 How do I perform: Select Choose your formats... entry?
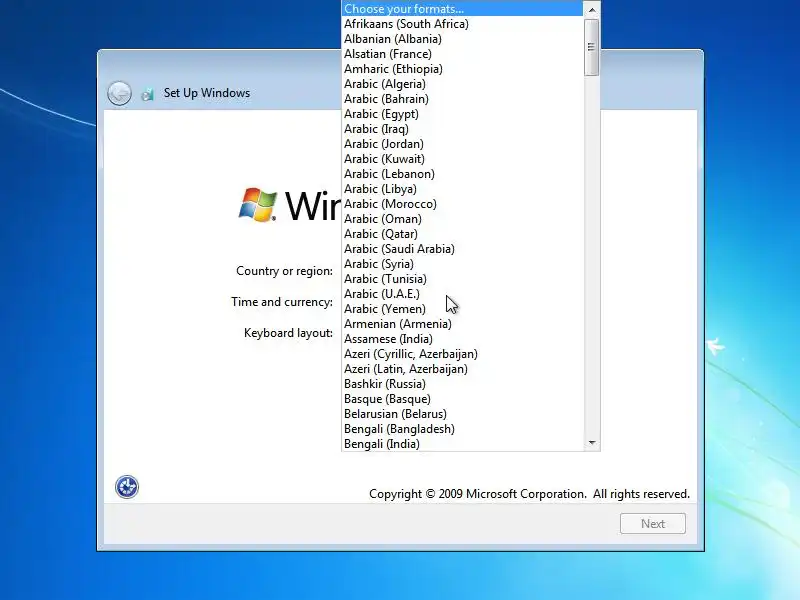[462, 9]
